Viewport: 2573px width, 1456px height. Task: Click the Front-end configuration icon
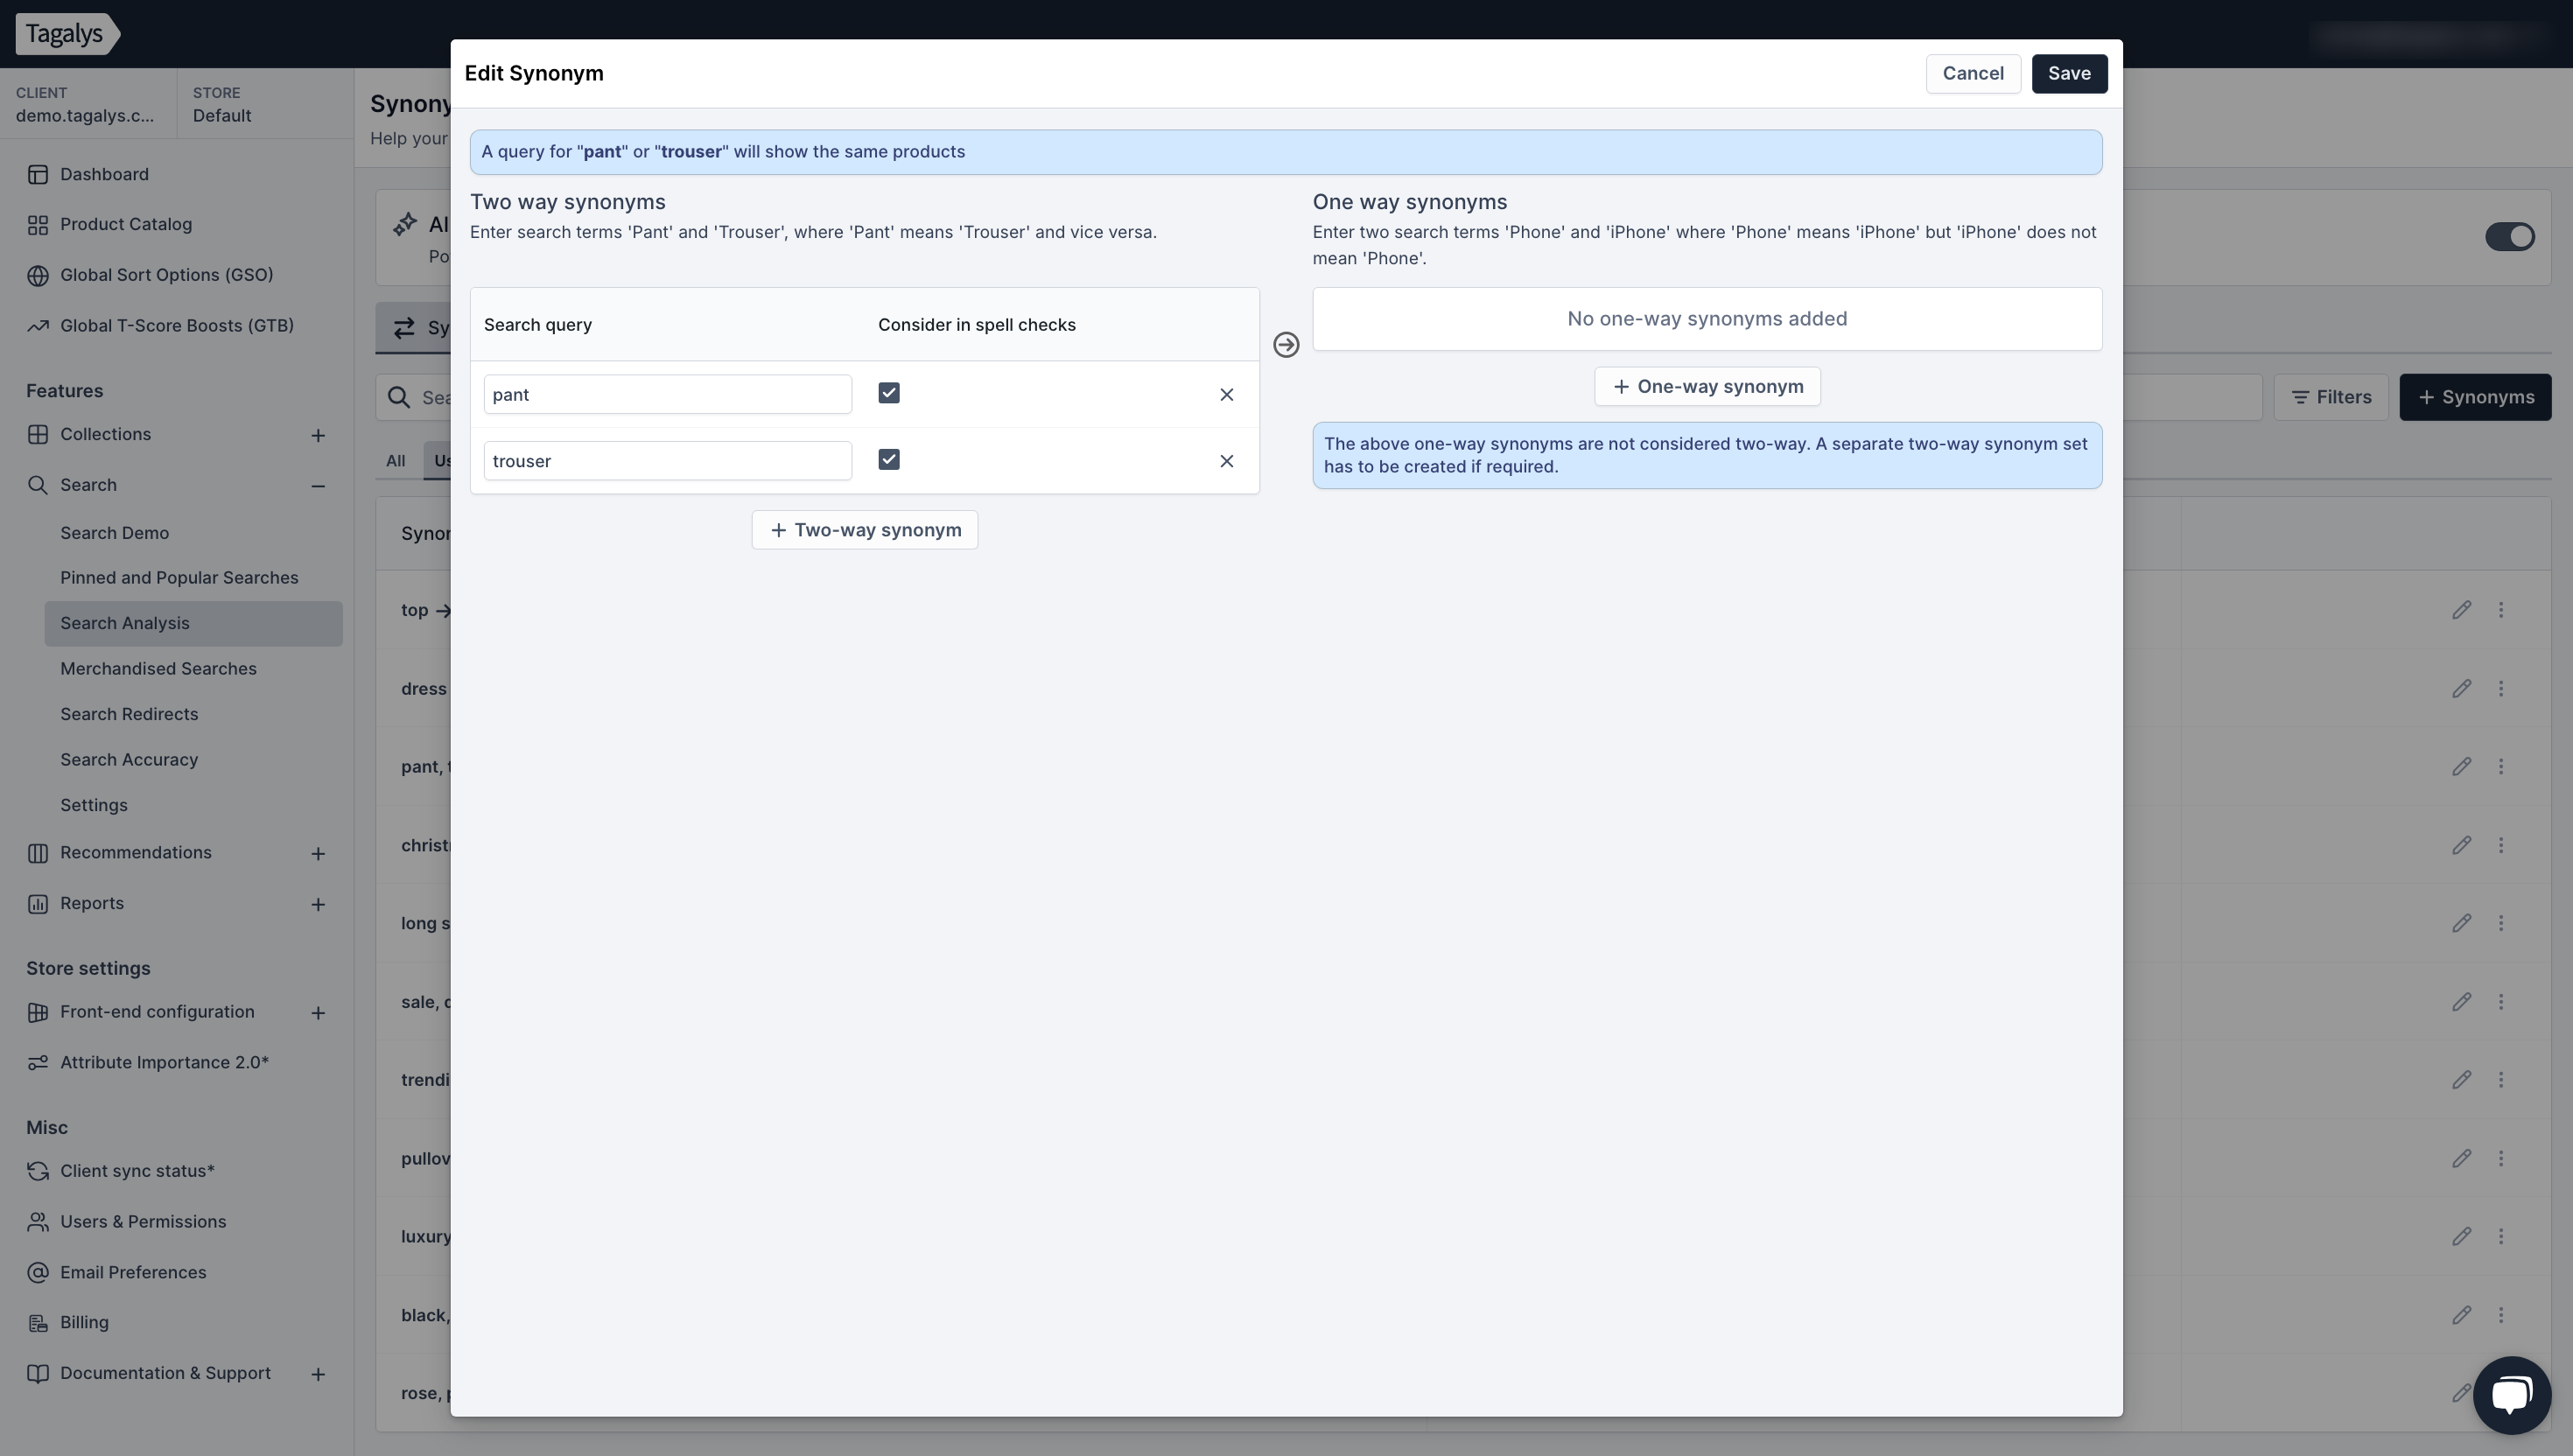[38, 1012]
